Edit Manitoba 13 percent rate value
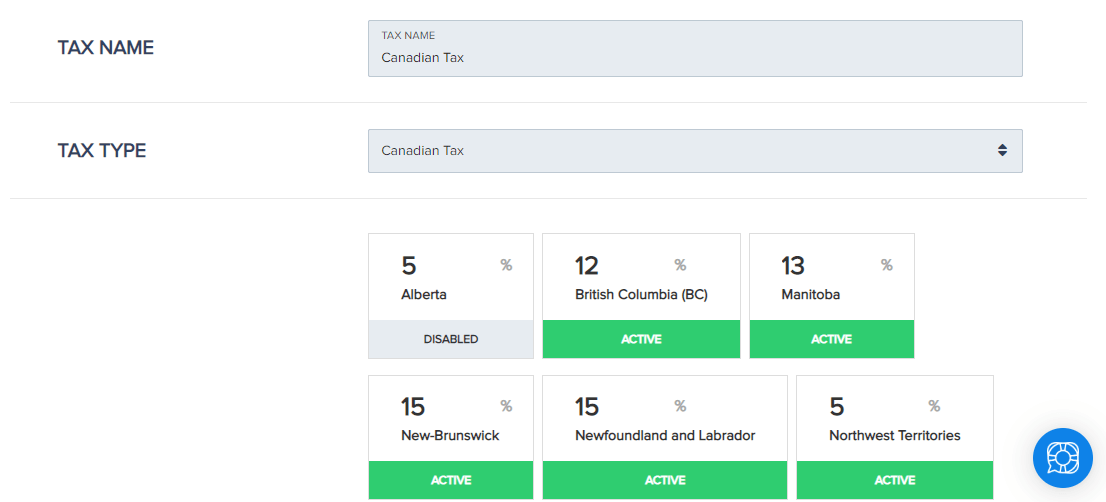 coord(793,266)
